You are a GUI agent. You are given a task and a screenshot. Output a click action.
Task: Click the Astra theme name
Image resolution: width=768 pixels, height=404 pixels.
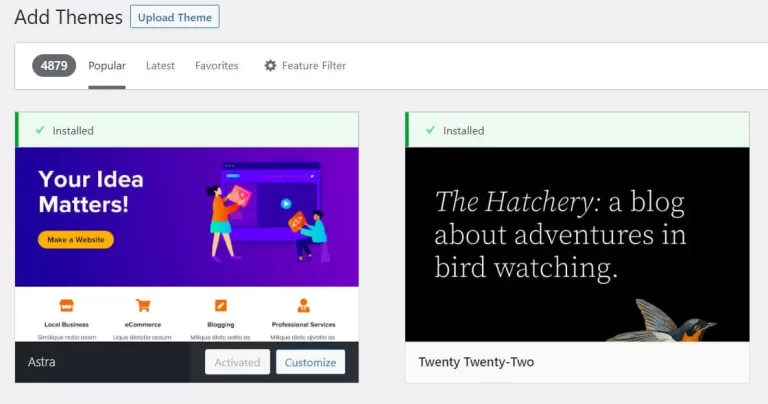[42, 362]
